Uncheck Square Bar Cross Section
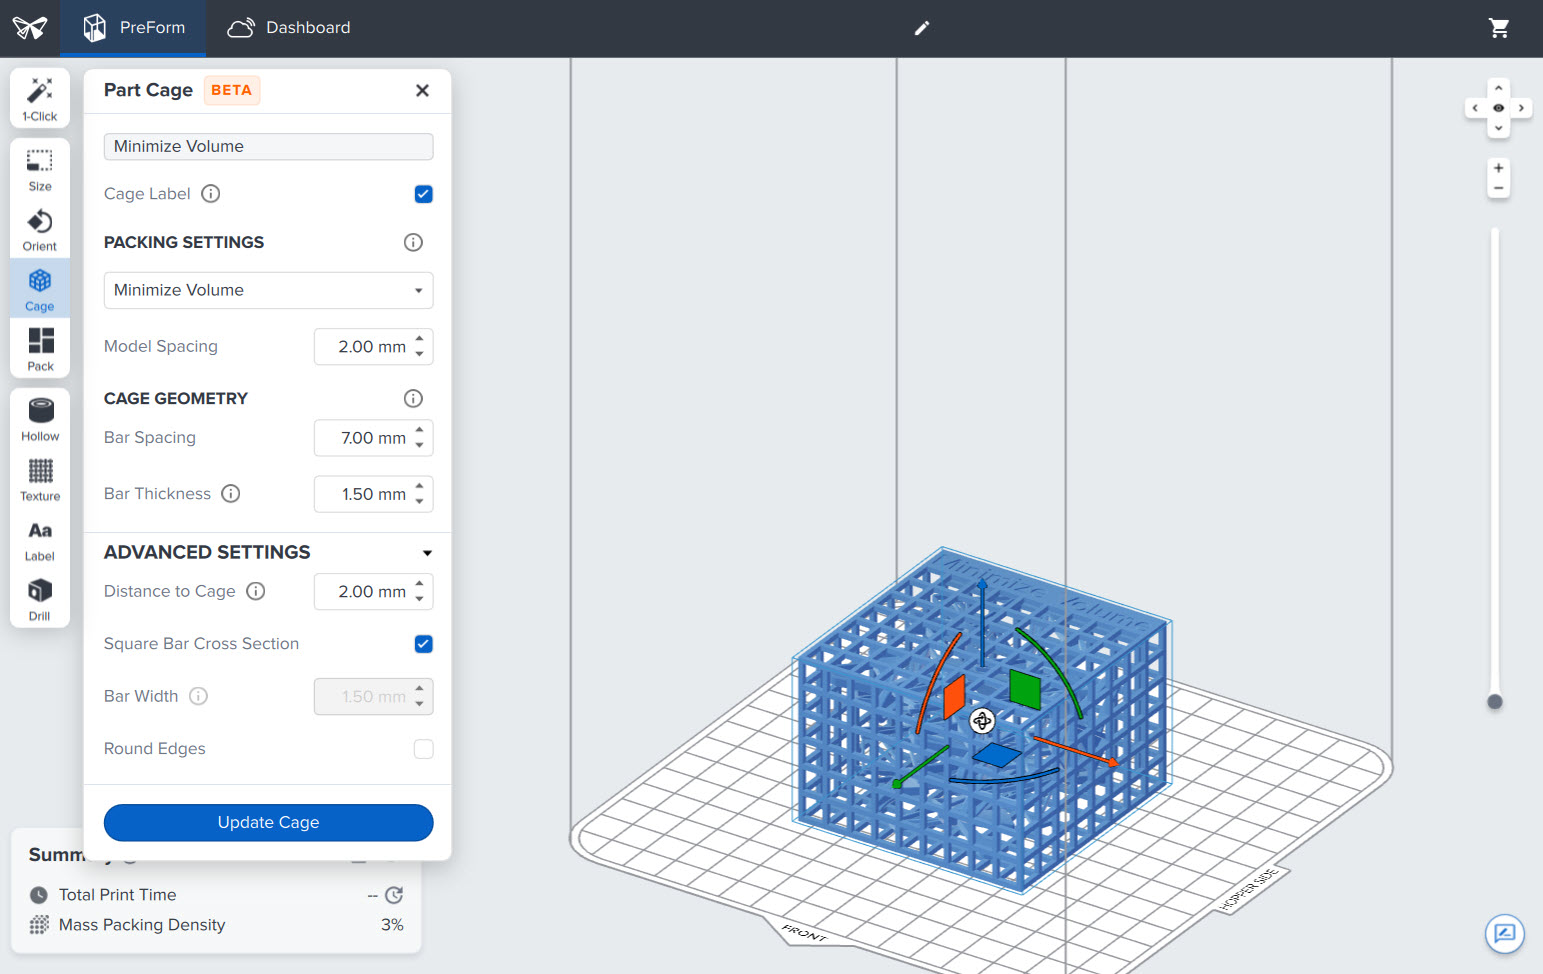1543x974 pixels. 423,644
